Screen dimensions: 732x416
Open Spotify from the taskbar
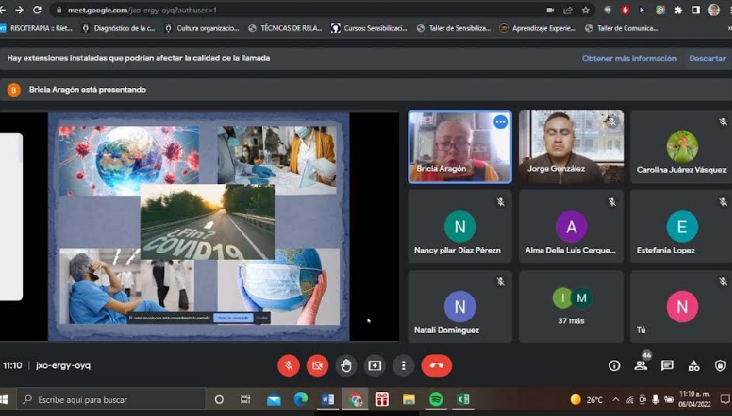click(x=436, y=400)
